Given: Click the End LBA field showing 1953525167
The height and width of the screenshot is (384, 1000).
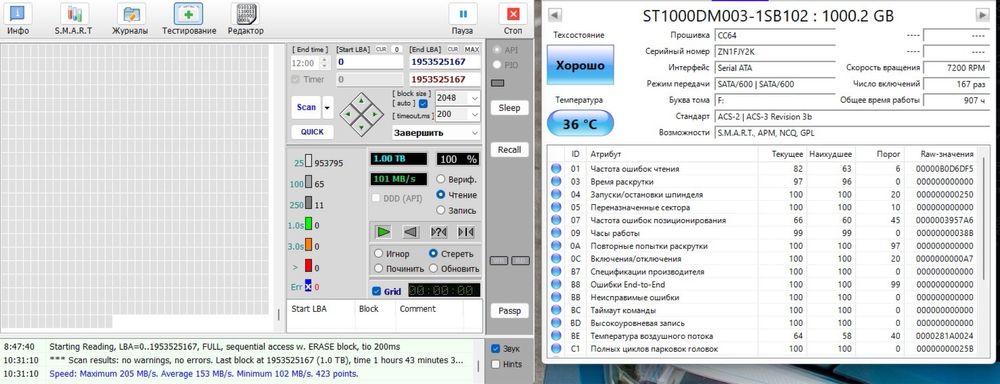Looking at the screenshot, I should tap(445, 62).
